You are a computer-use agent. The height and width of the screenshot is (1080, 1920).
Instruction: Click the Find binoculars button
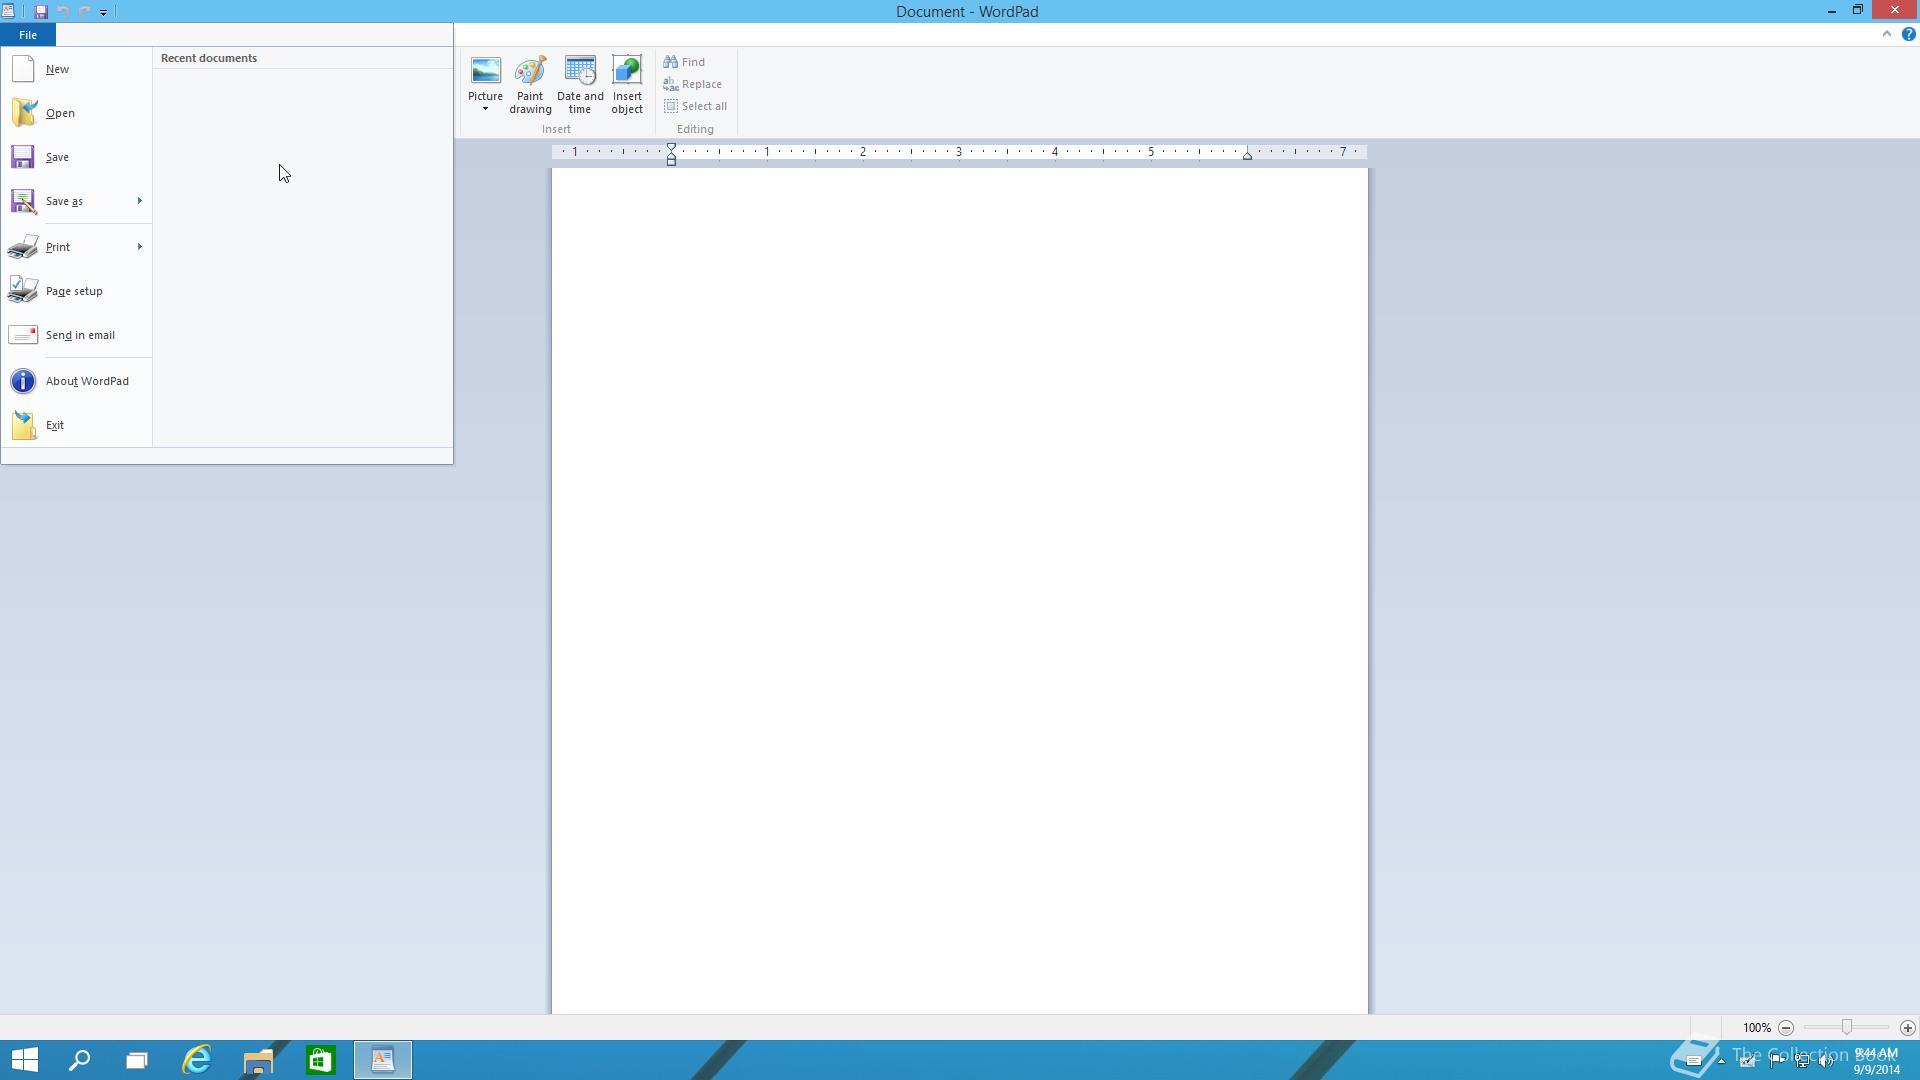684,62
